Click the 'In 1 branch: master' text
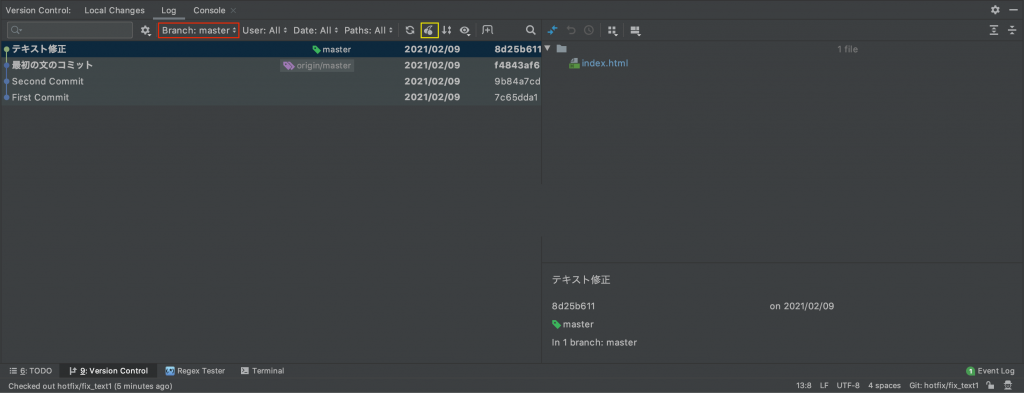 pos(594,342)
